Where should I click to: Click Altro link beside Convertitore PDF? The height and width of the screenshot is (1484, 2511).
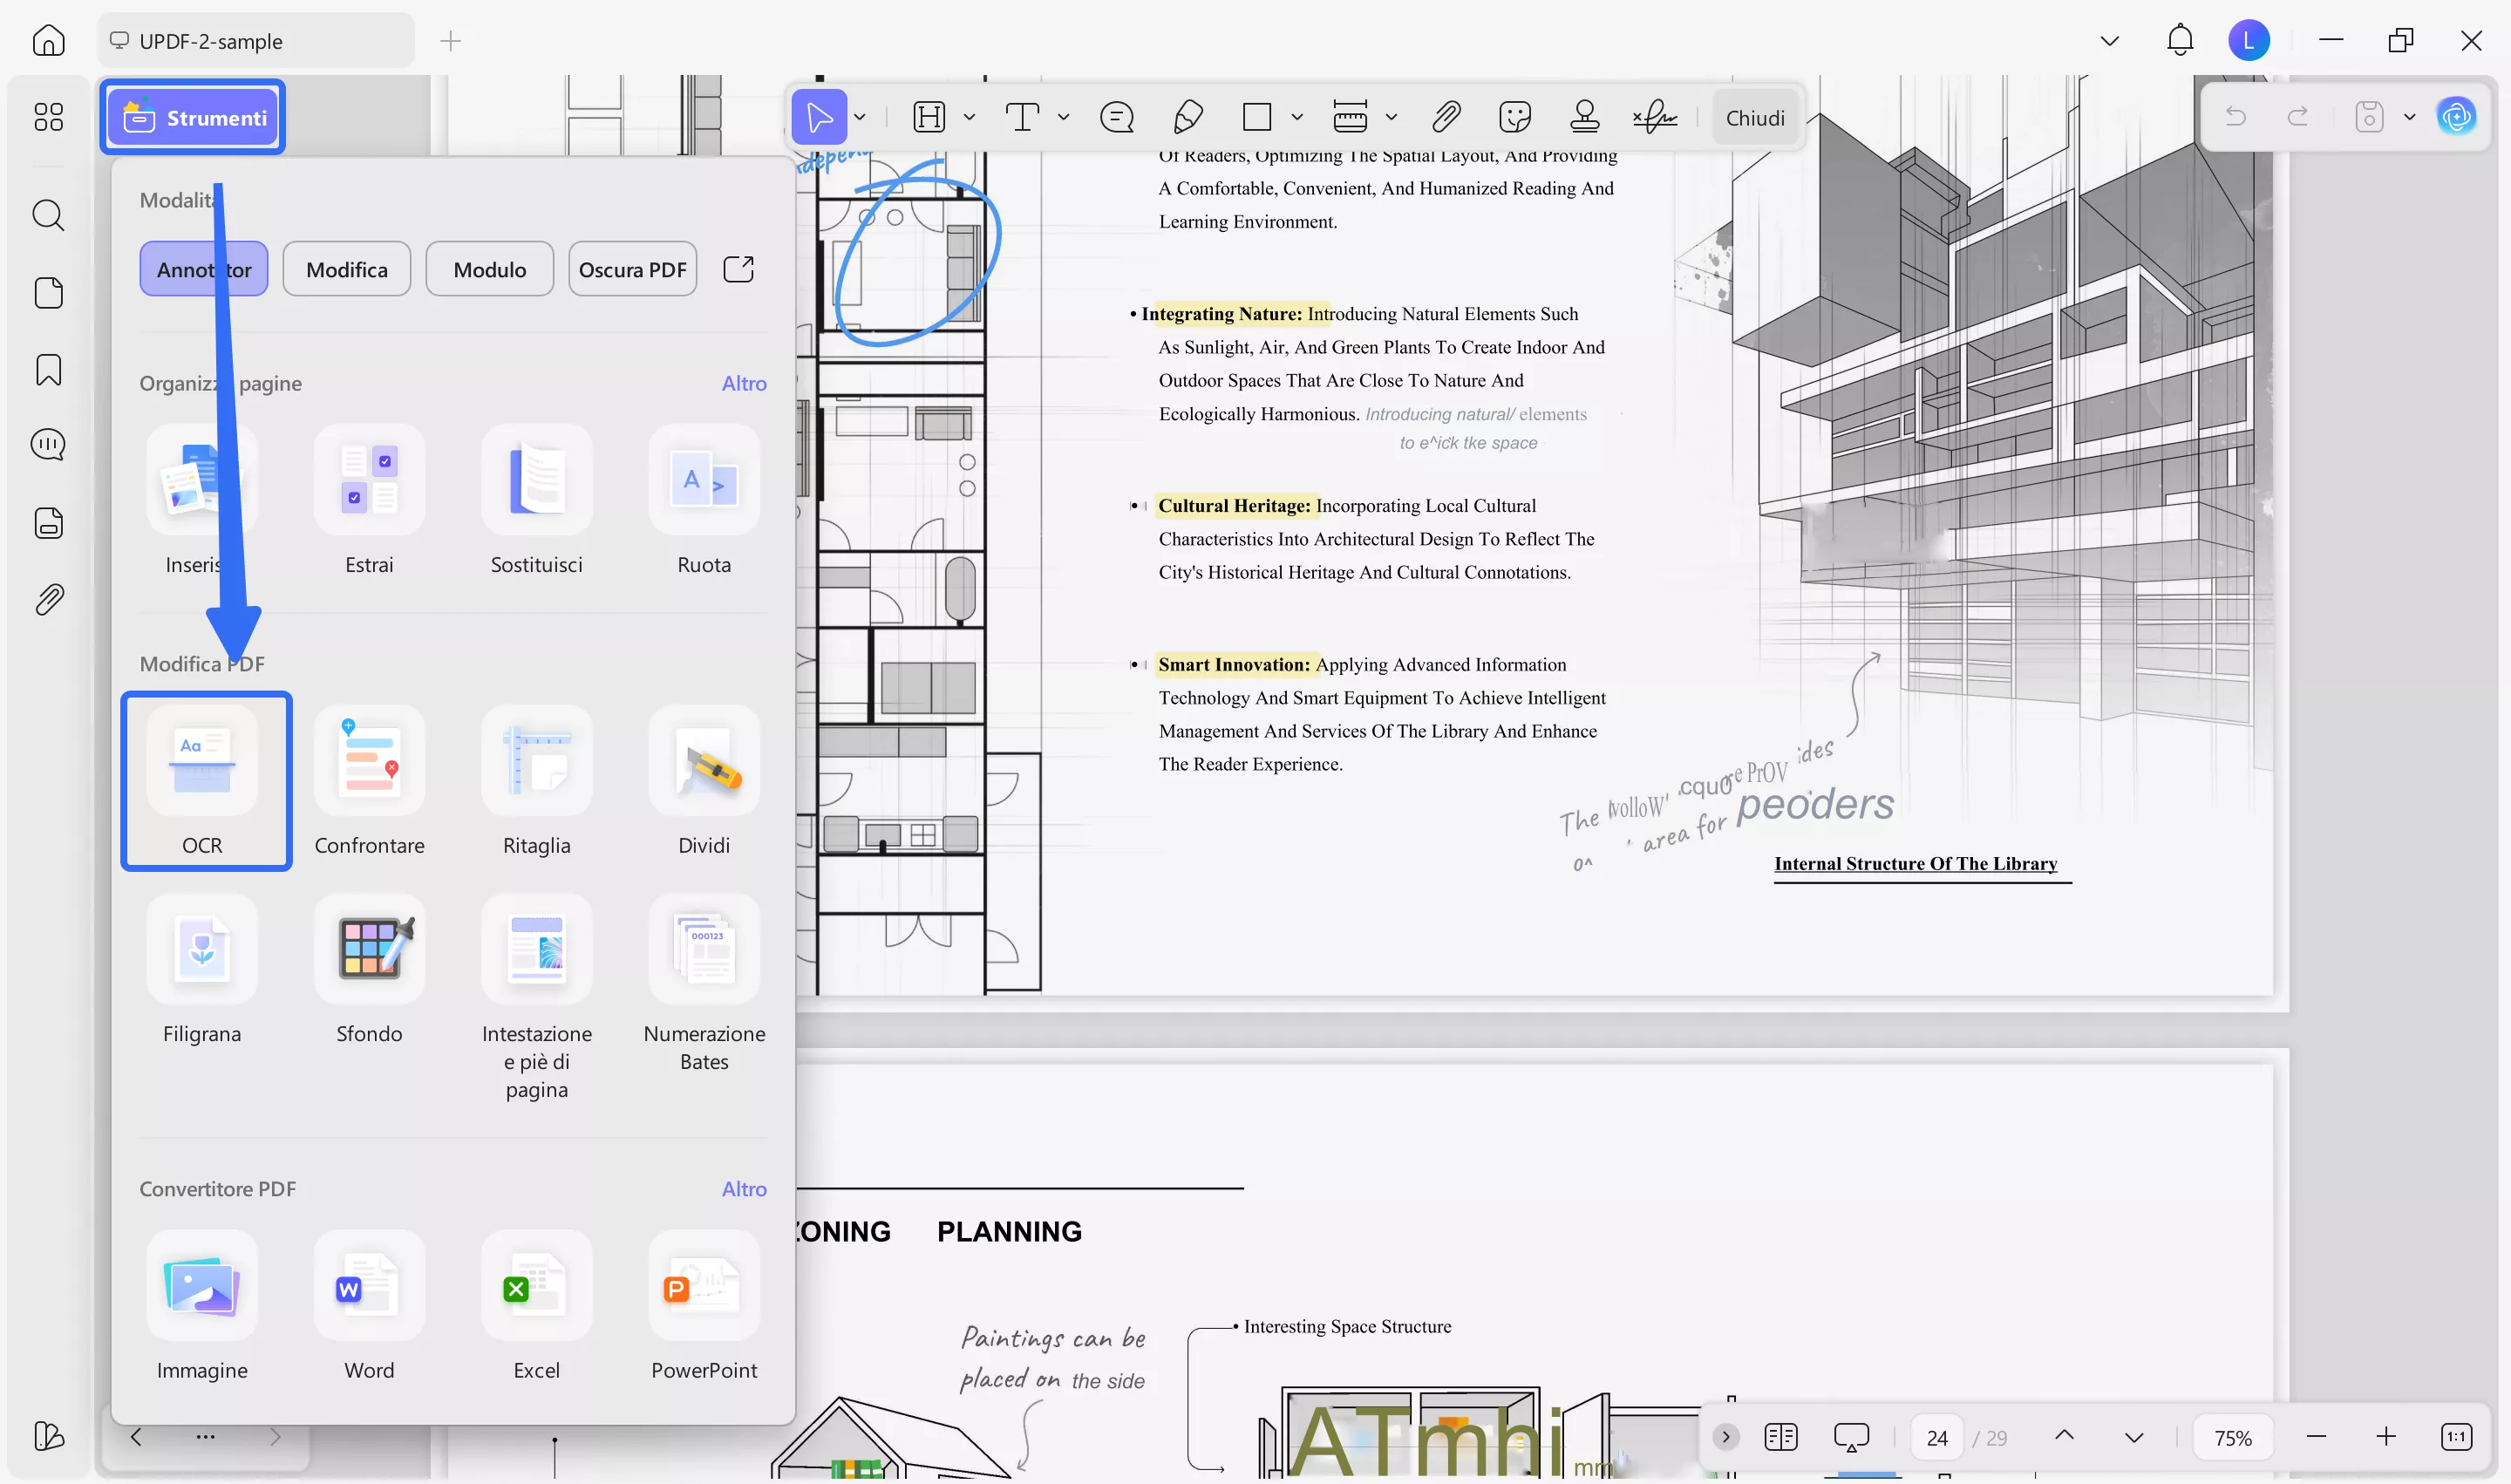click(744, 1188)
